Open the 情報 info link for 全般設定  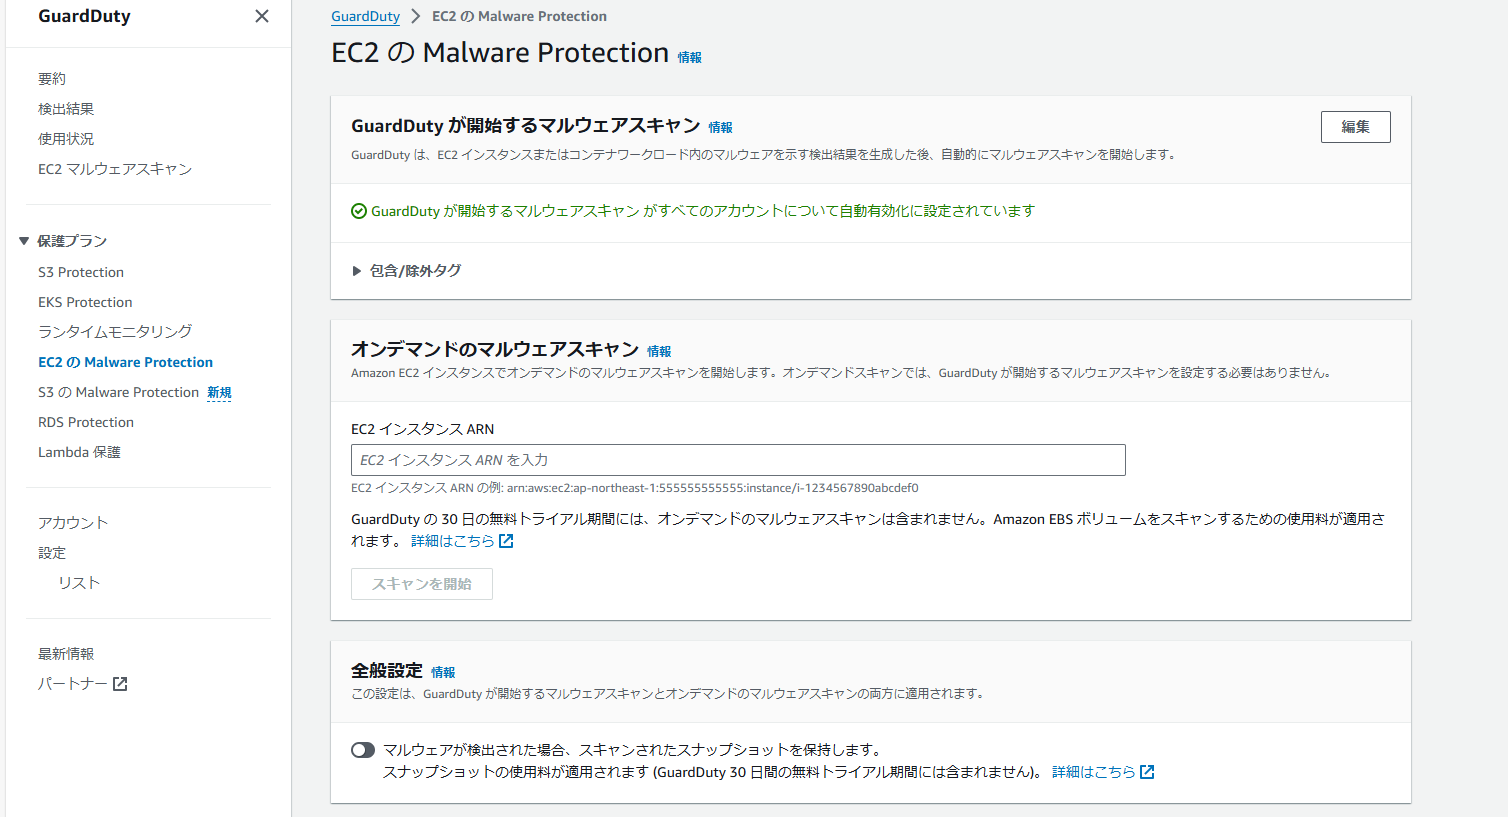point(442,672)
